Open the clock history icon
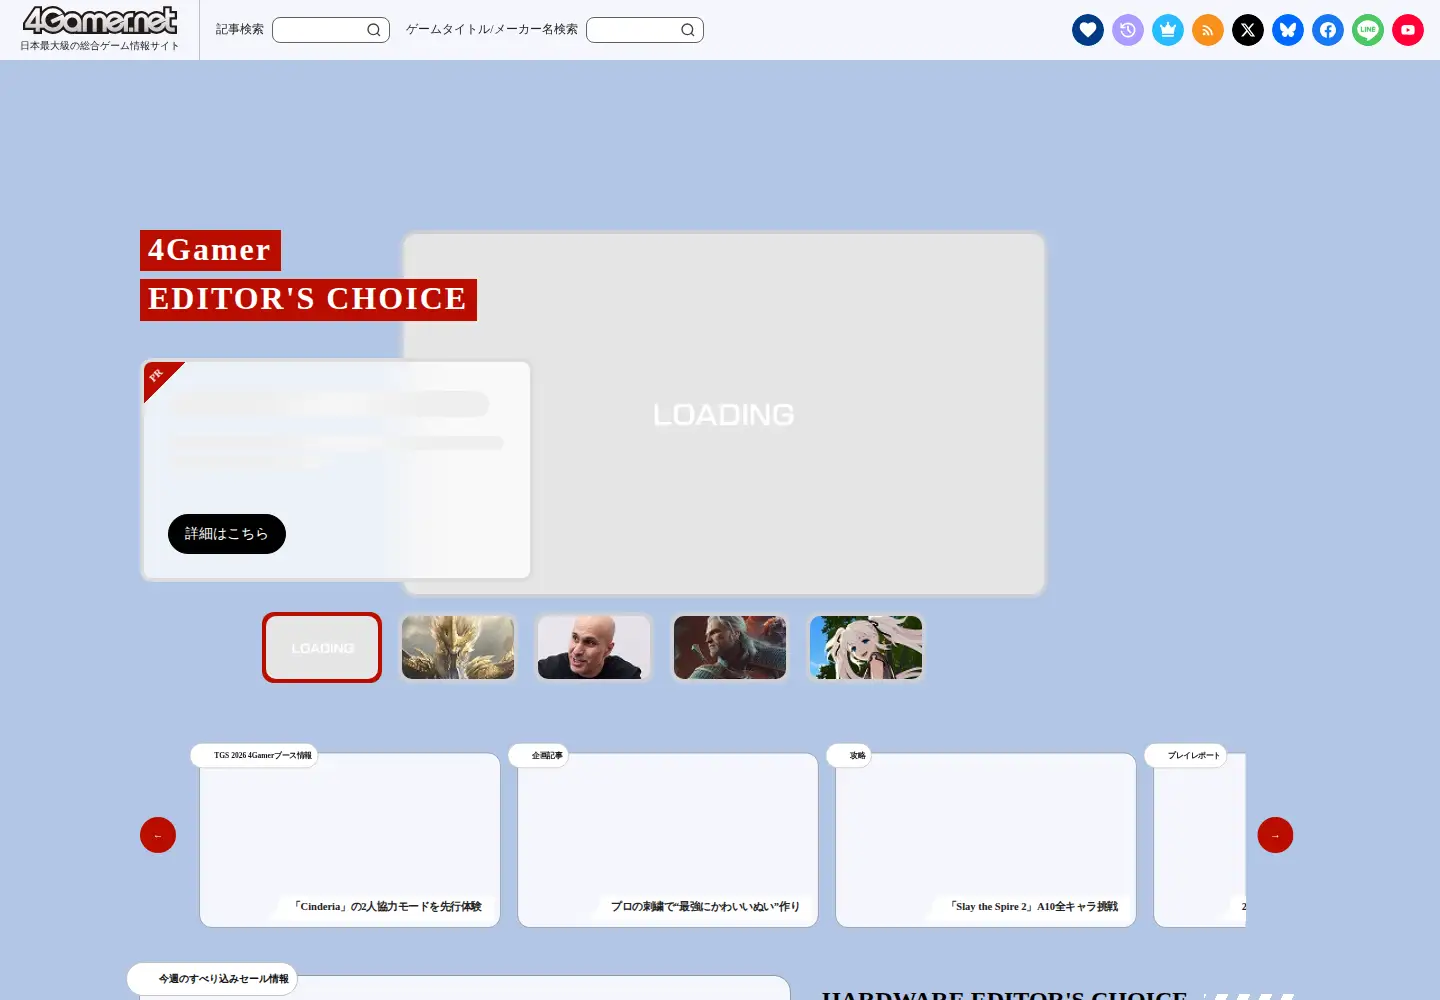Viewport: 1440px width, 1000px height. pyautogui.click(x=1128, y=30)
